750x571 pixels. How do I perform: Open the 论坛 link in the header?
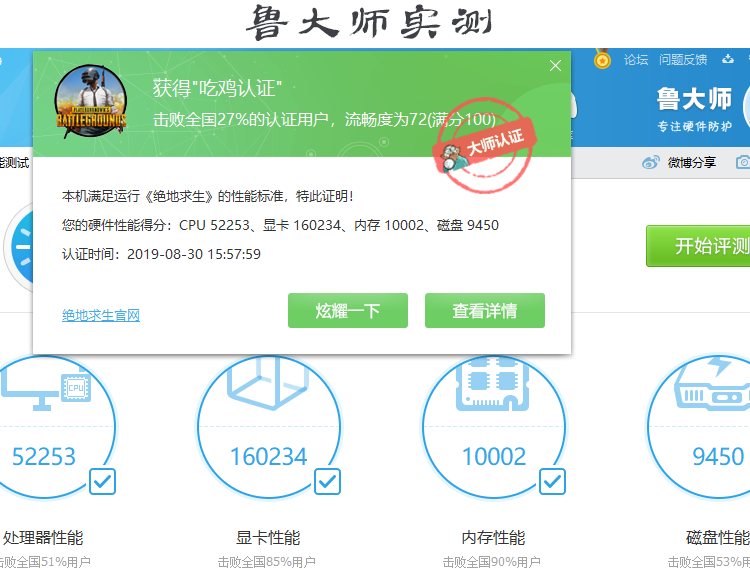(636, 60)
